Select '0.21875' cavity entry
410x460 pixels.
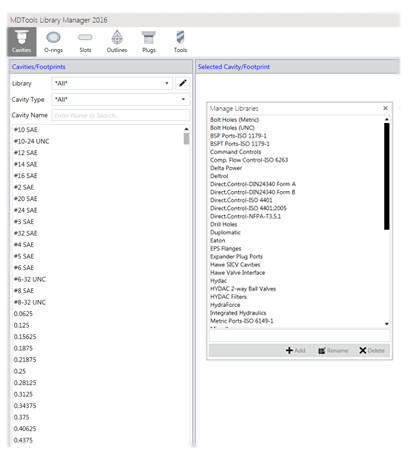click(x=25, y=360)
